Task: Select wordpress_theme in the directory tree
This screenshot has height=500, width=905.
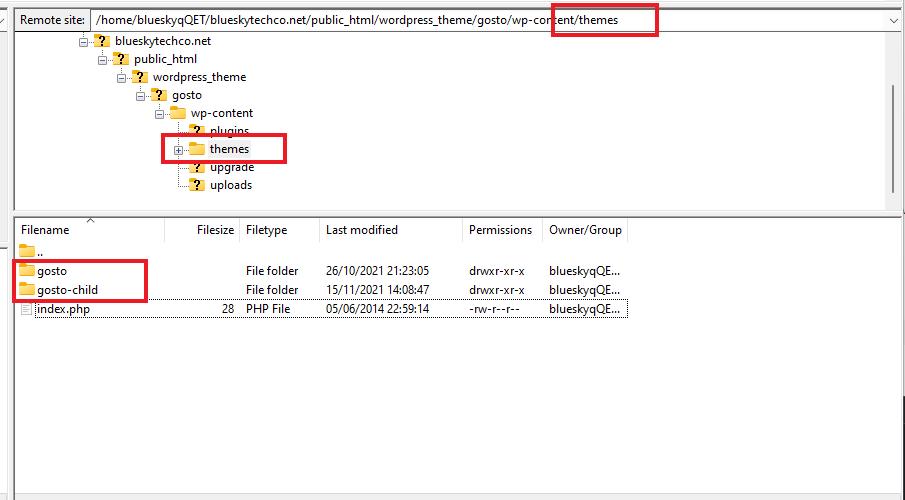Action: click(199, 77)
